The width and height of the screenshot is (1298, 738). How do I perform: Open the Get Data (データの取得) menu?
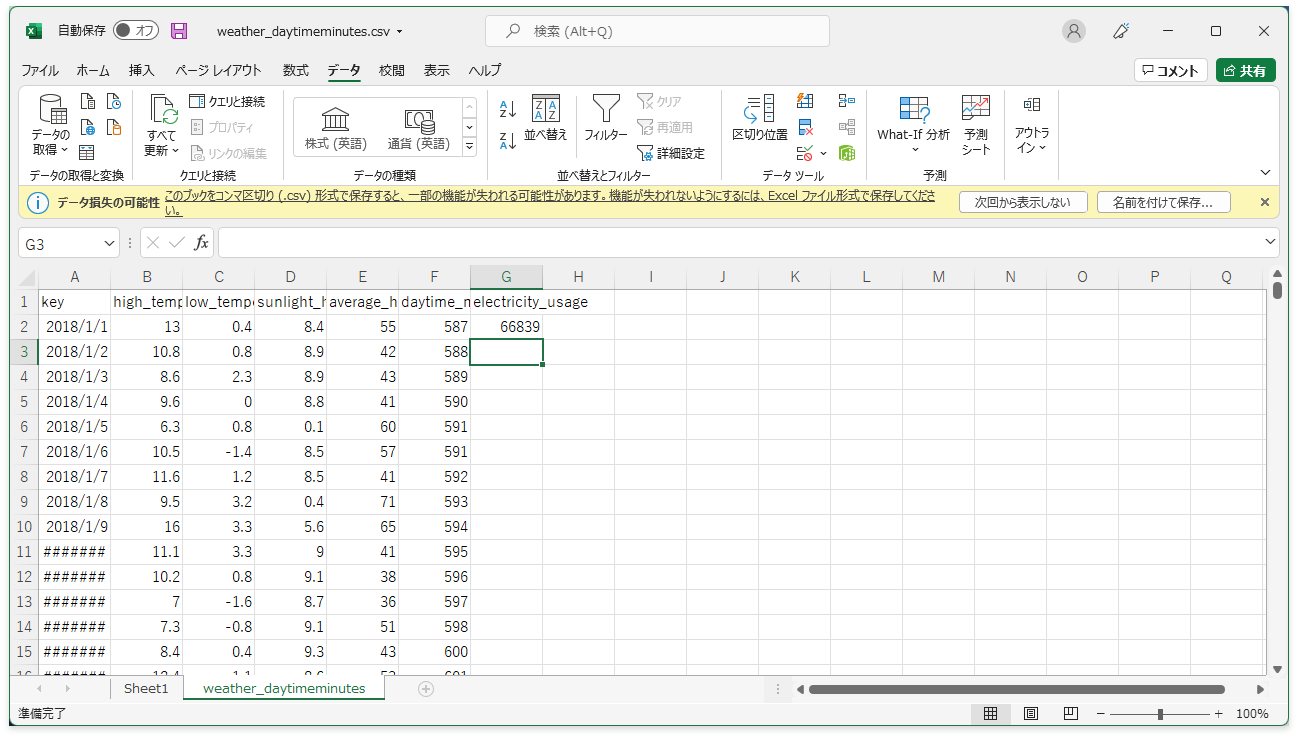(x=51, y=126)
